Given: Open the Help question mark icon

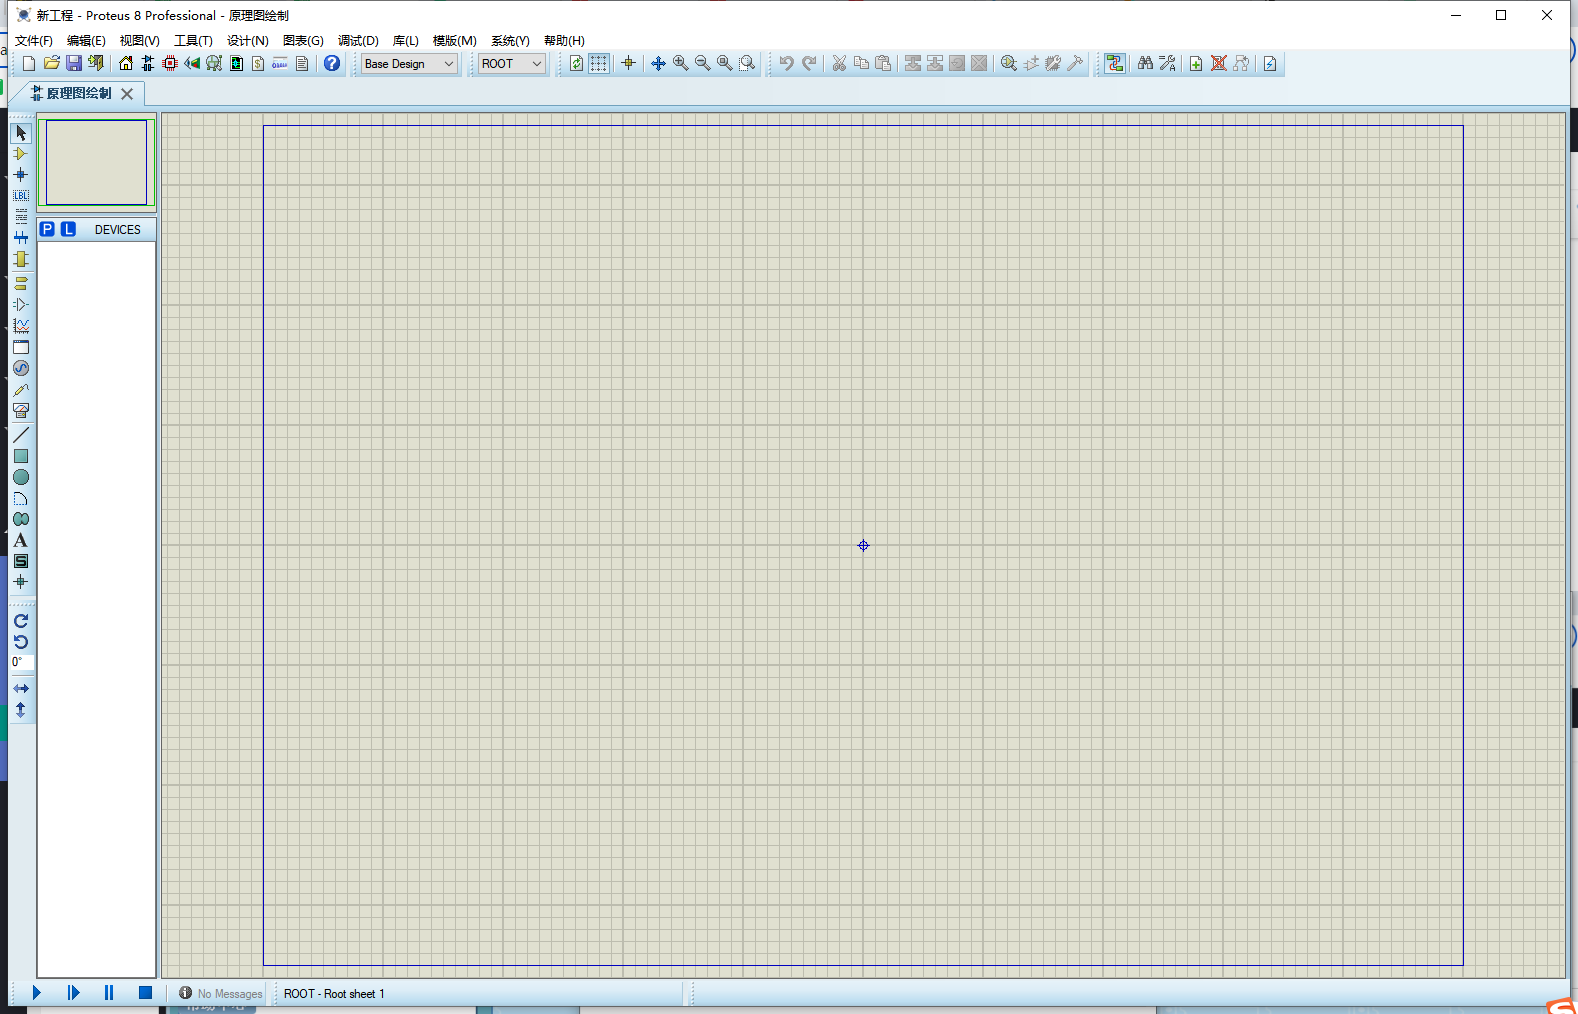Looking at the screenshot, I should (332, 63).
